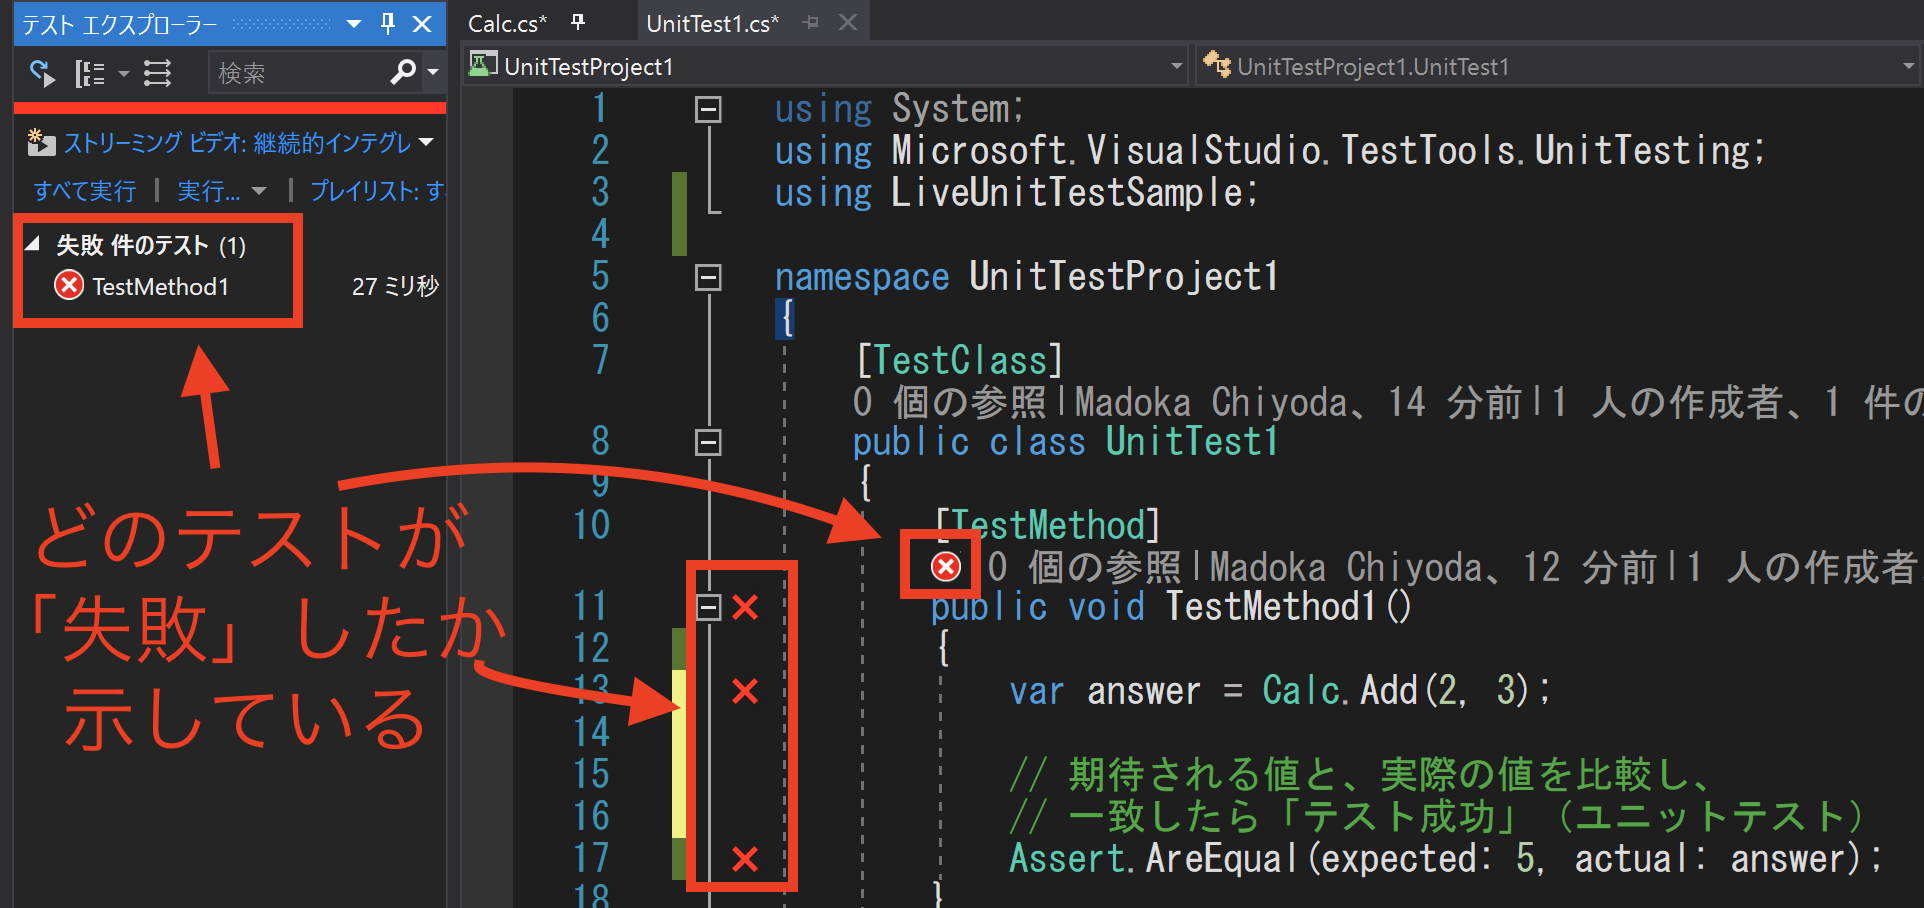Image resolution: width=1924 pixels, height=908 pixels.
Task: Open the UnitTestProject1 project dropdown
Action: 826,67
